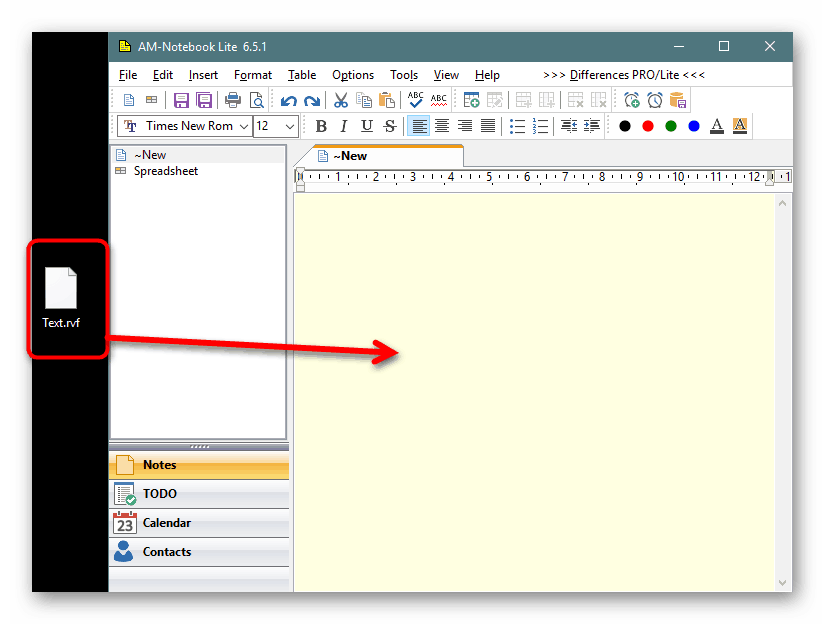Click the disabled insert table row icon
This screenshot has height=624, width=825.
click(524, 100)
